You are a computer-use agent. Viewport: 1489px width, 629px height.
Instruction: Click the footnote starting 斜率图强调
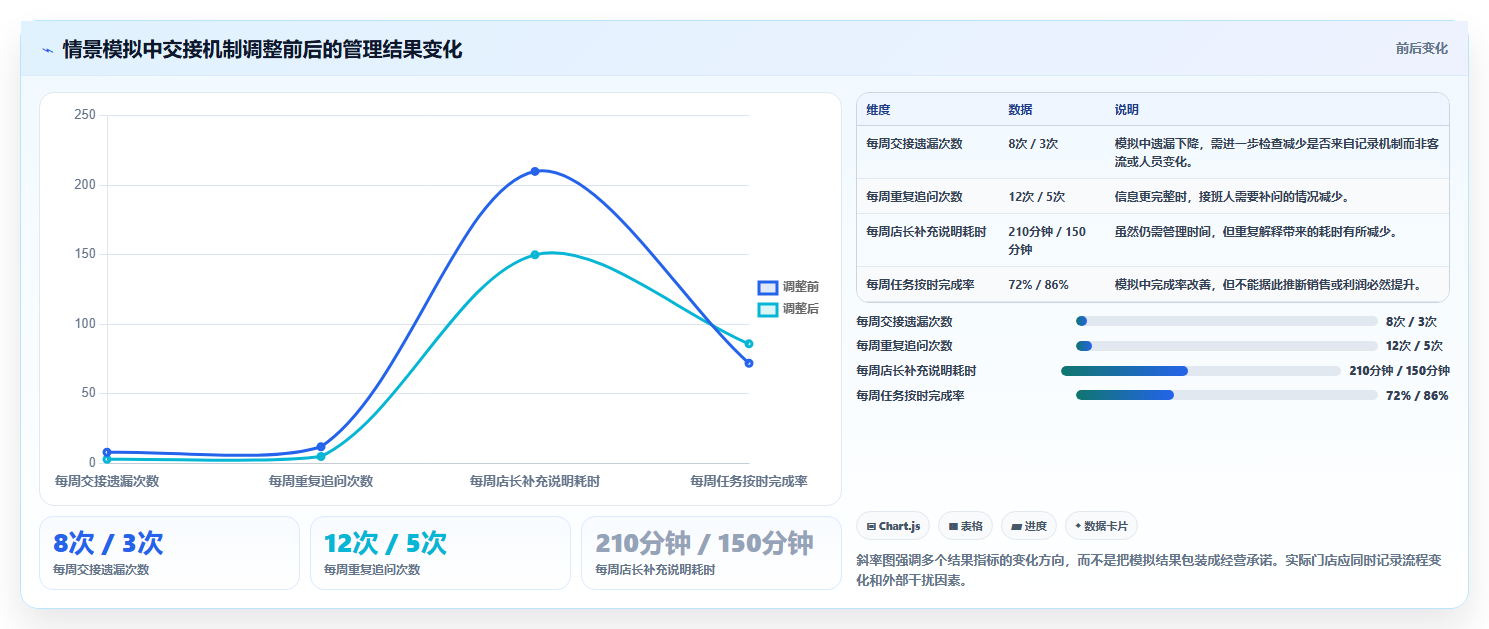coord(1149,569)
